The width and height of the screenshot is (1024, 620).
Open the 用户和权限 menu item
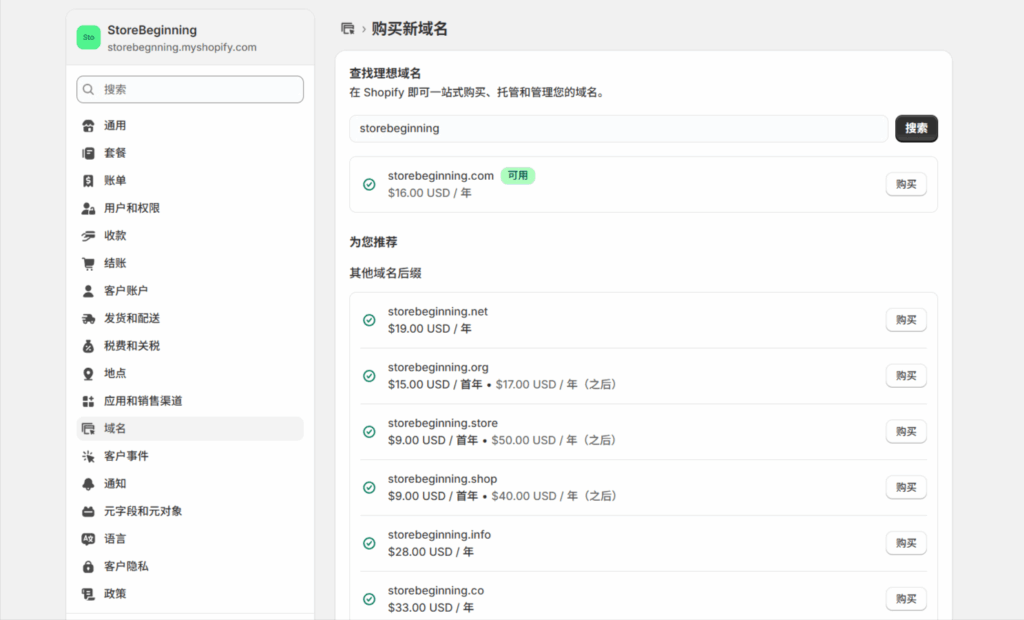point(132,208)
